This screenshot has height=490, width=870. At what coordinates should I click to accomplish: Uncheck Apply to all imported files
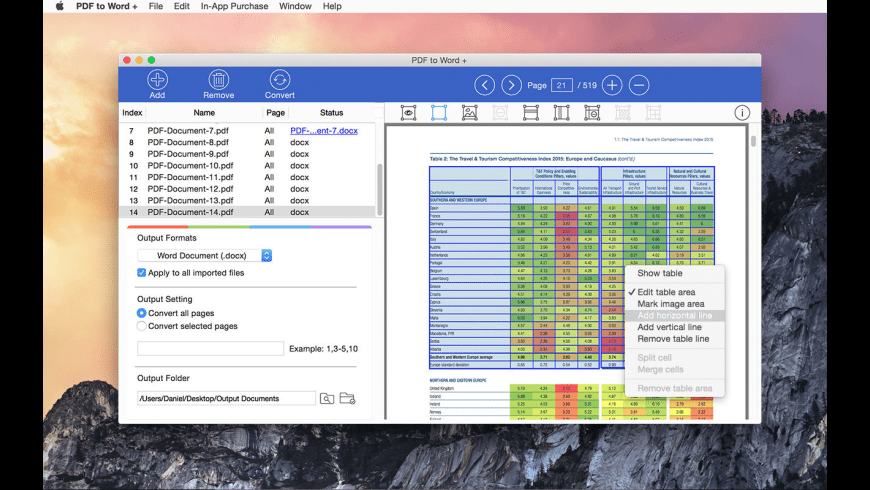point(142,272)
